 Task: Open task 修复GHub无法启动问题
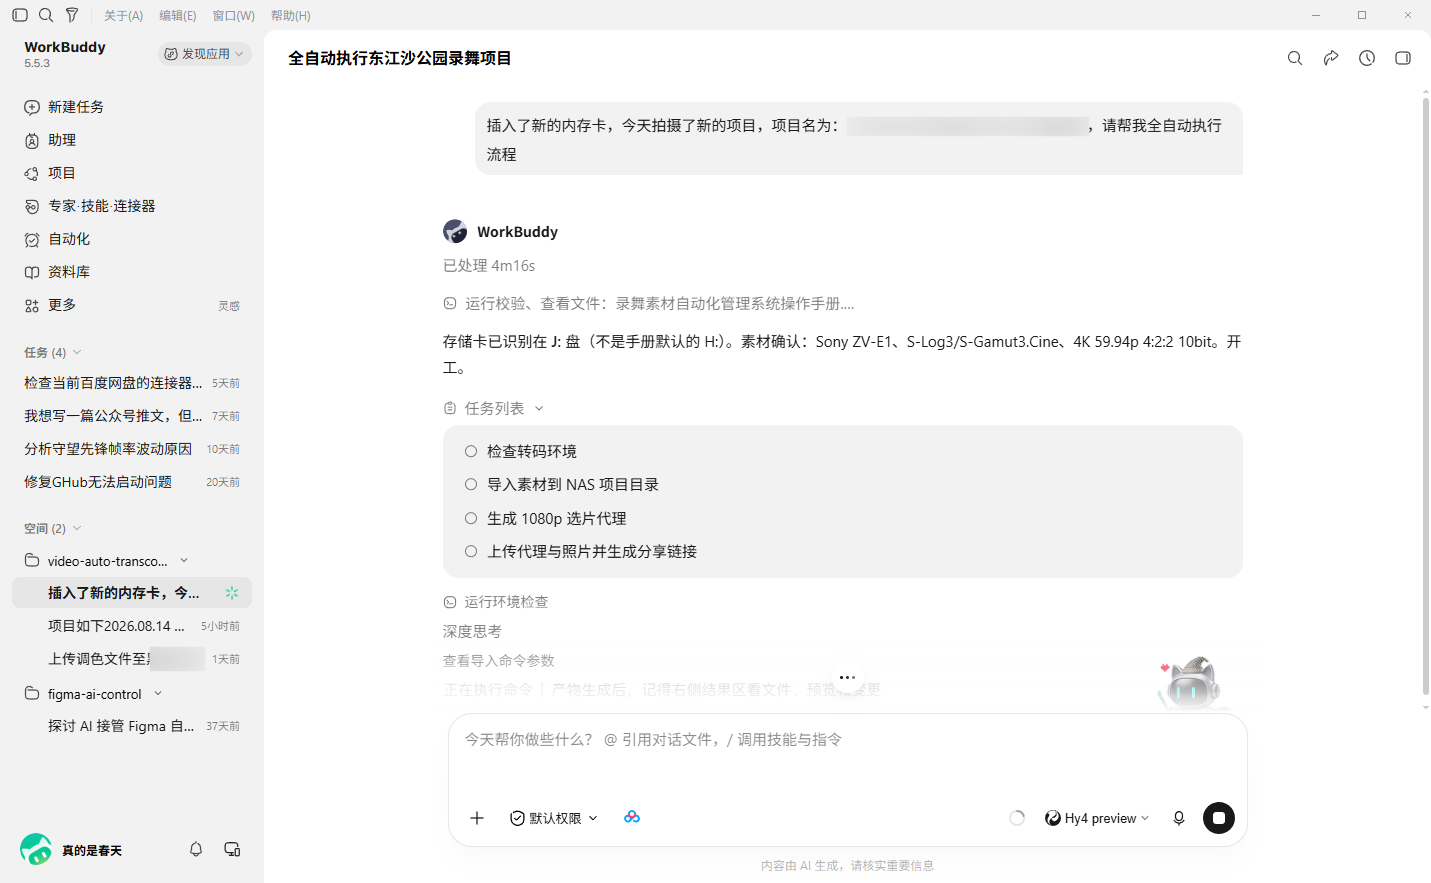point(132,482)
